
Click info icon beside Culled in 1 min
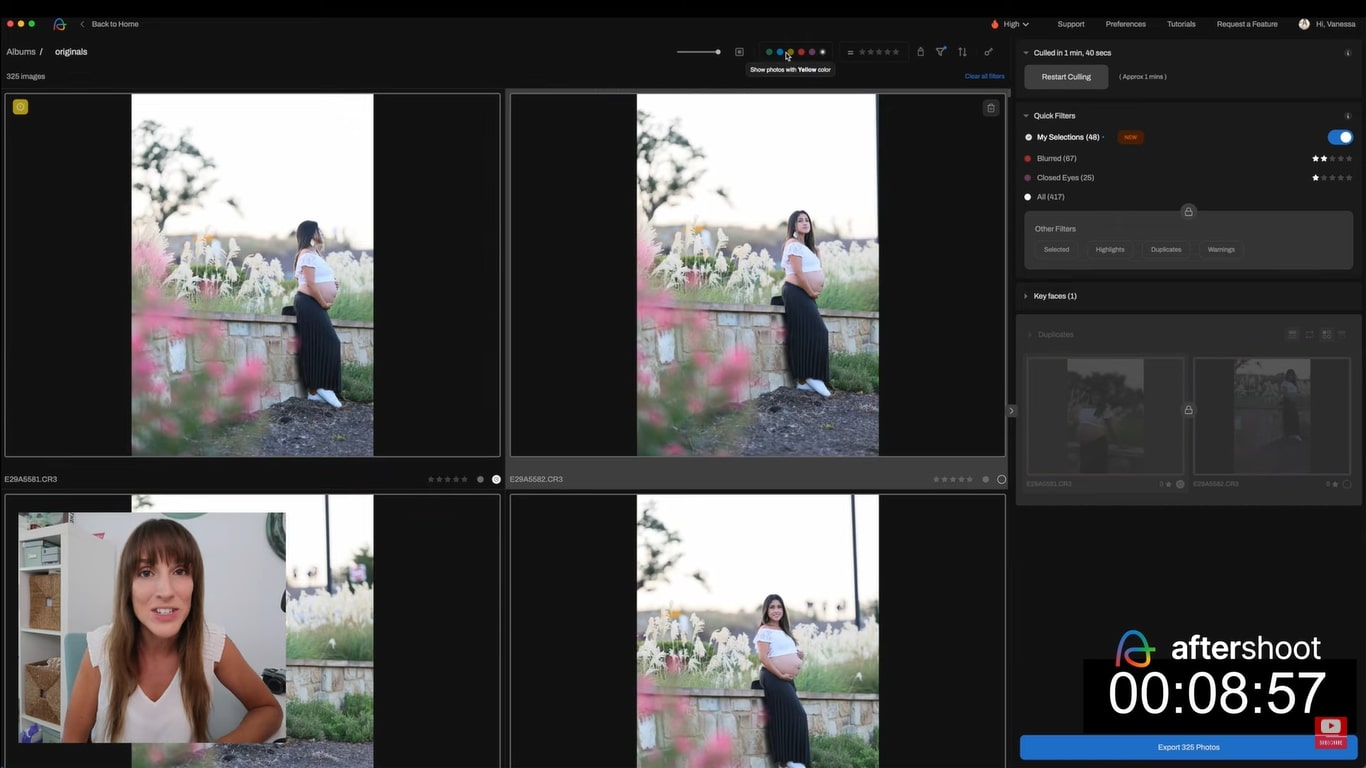1347,53
